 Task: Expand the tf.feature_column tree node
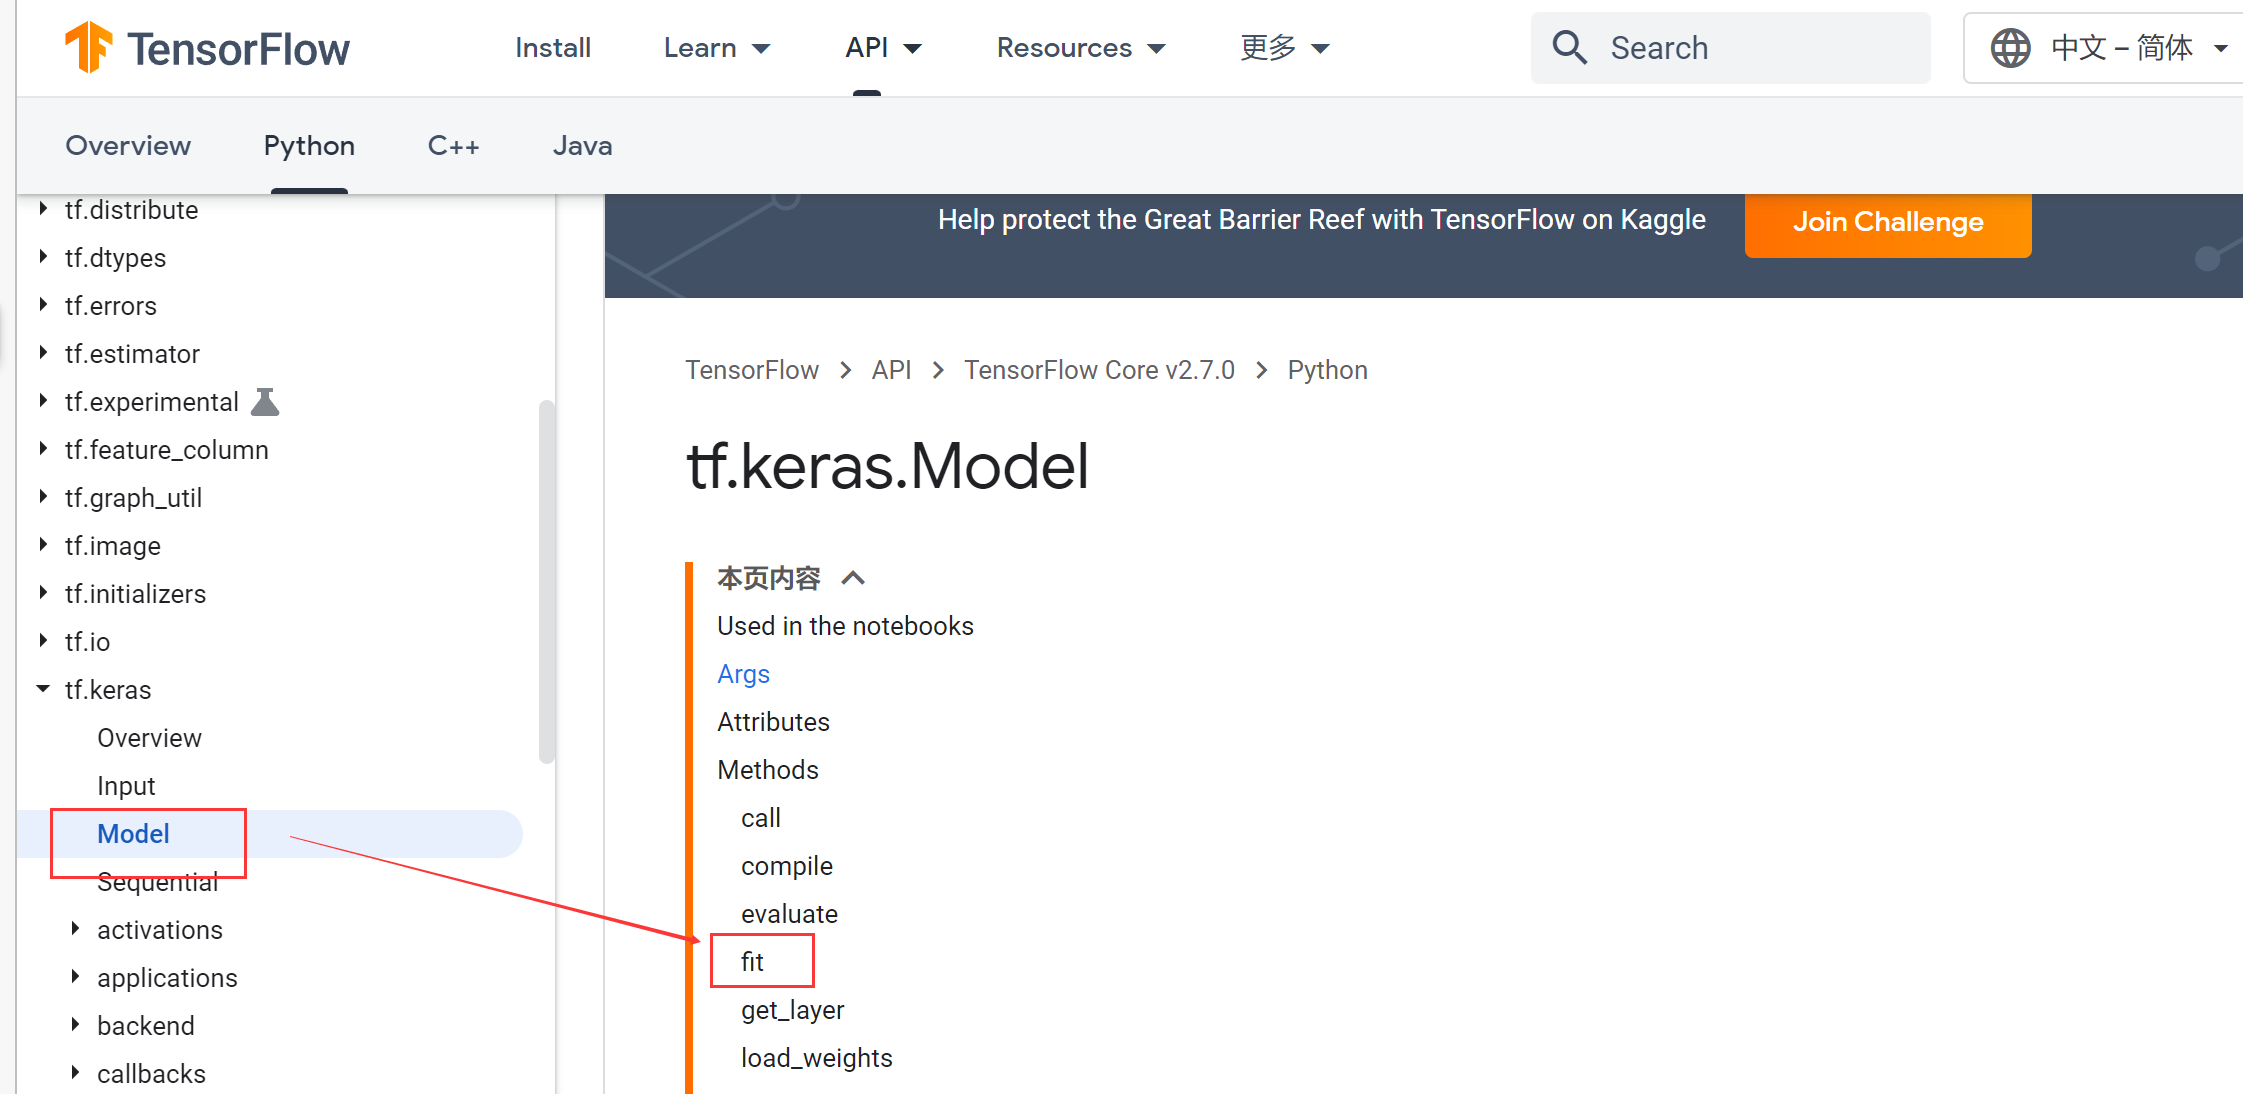click(x=43, y=449)
